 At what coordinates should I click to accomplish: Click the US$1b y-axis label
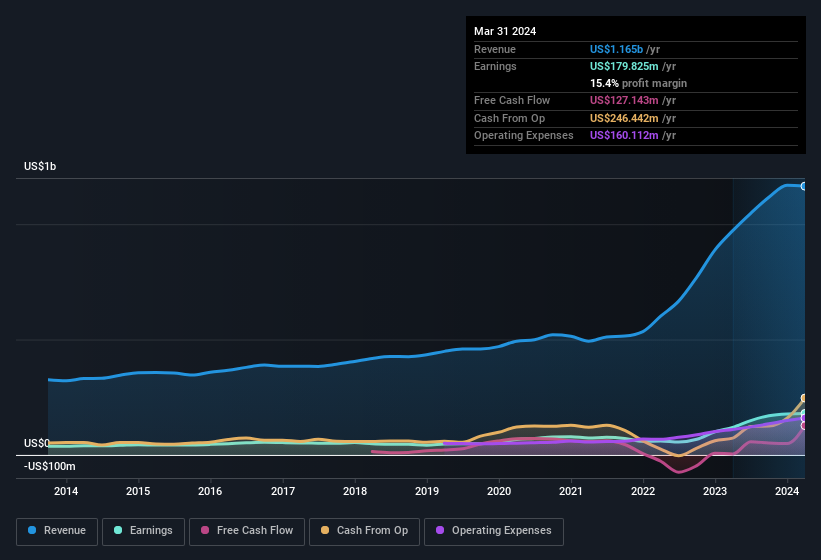pyautogui.click(x=40, y=166)
